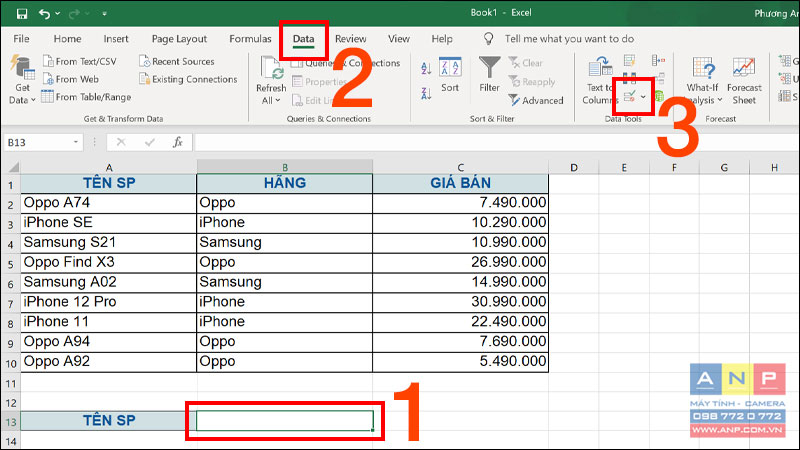Switch to the Home tab
The height and width of the screenshot is (450, 800).
pos(67,39)
